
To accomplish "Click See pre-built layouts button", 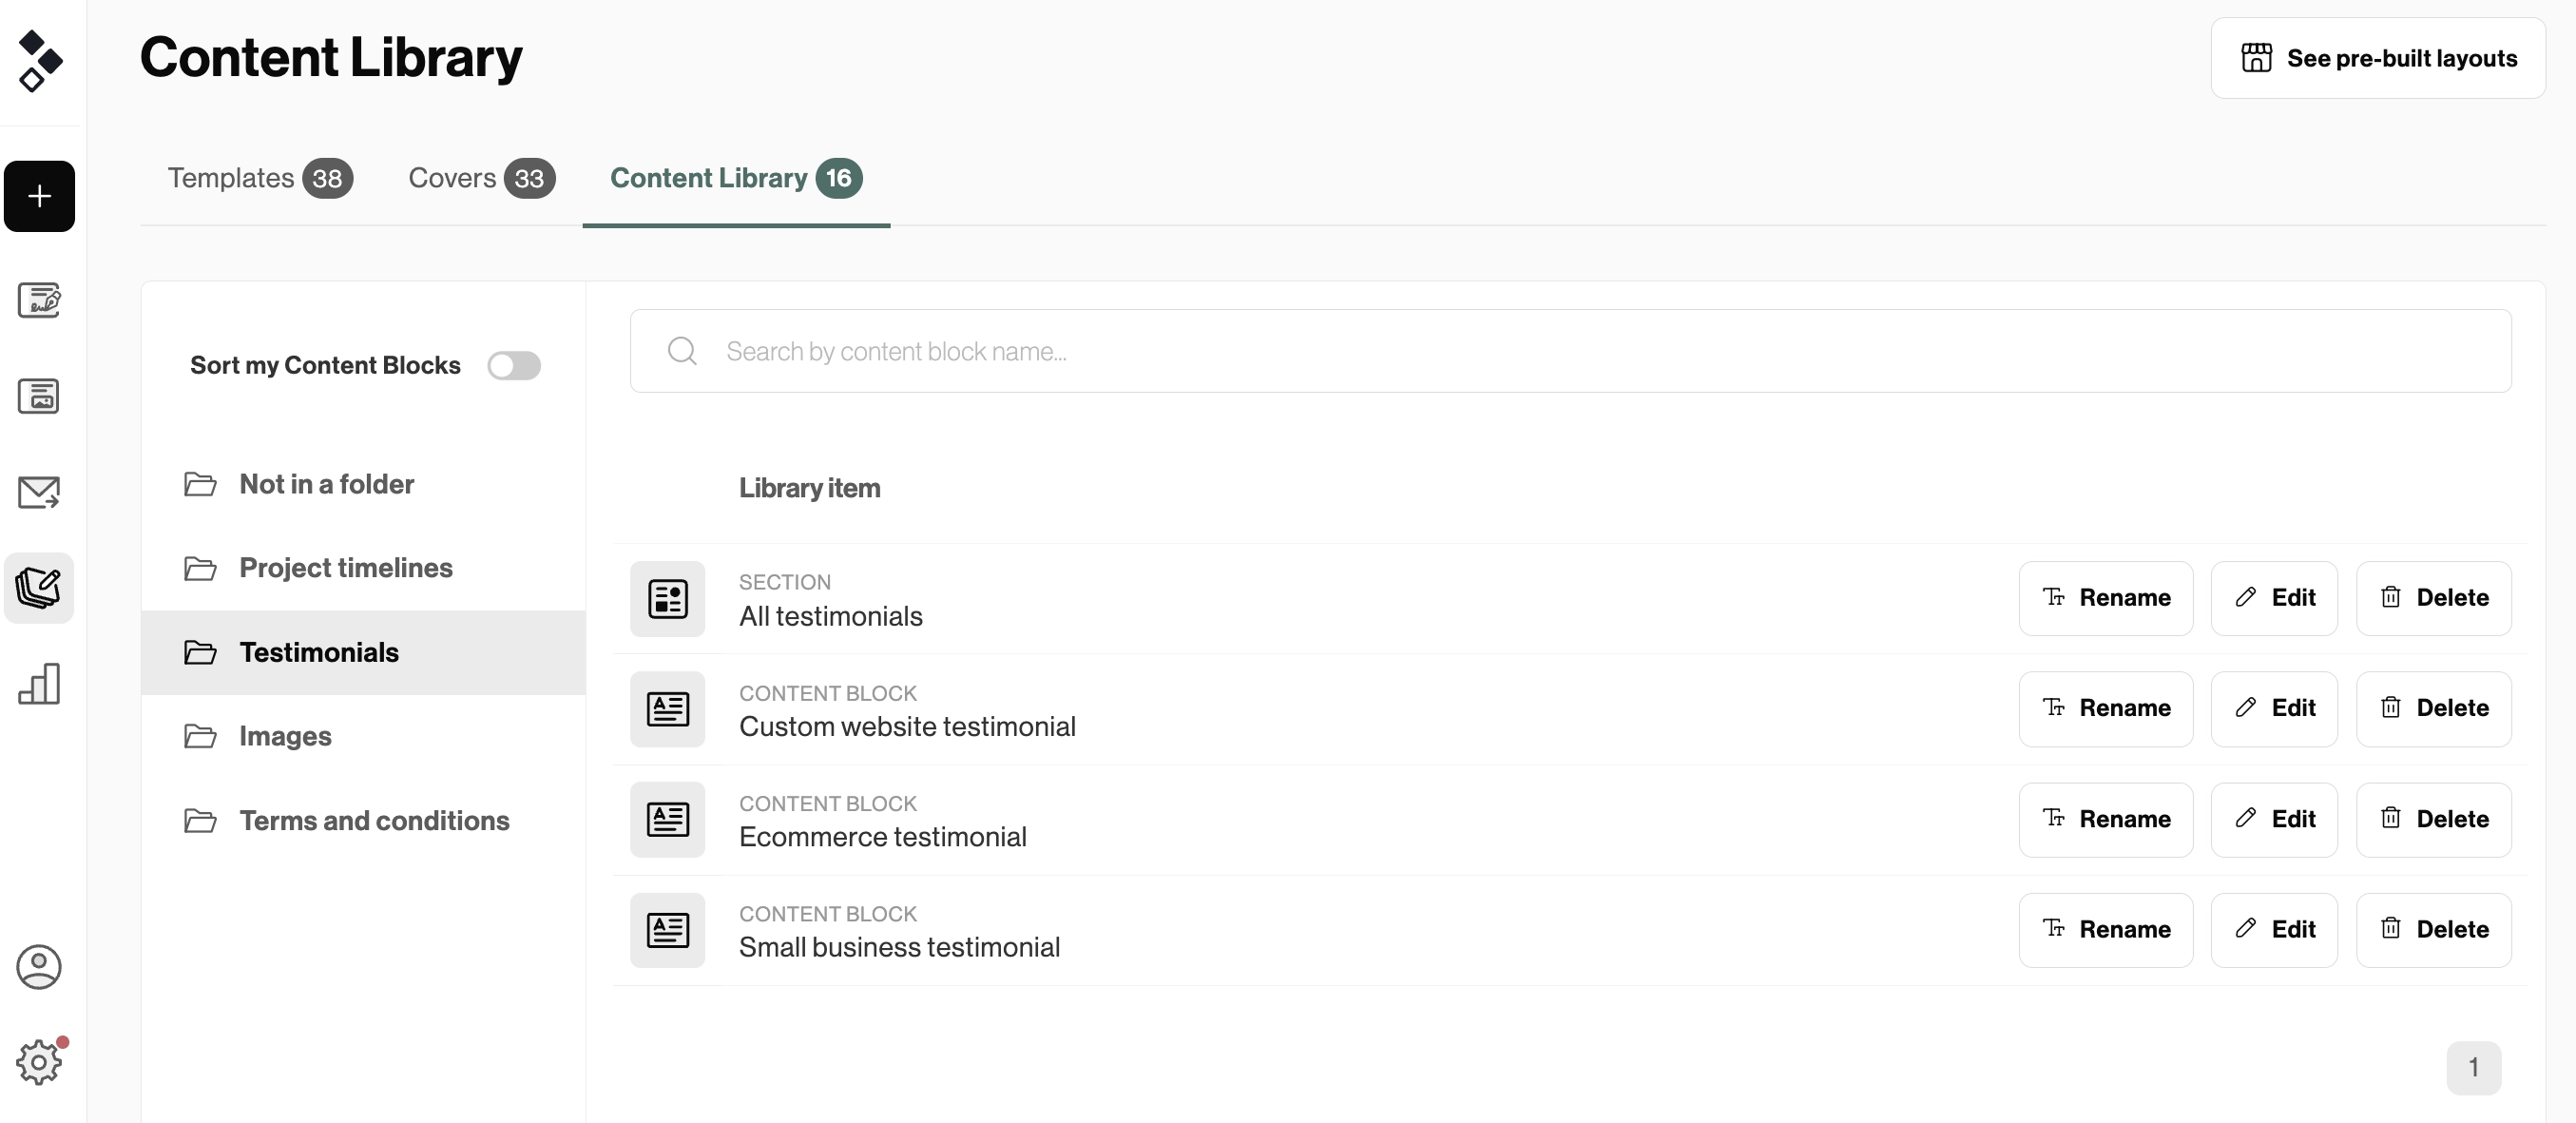I will tap(2378, 58).
